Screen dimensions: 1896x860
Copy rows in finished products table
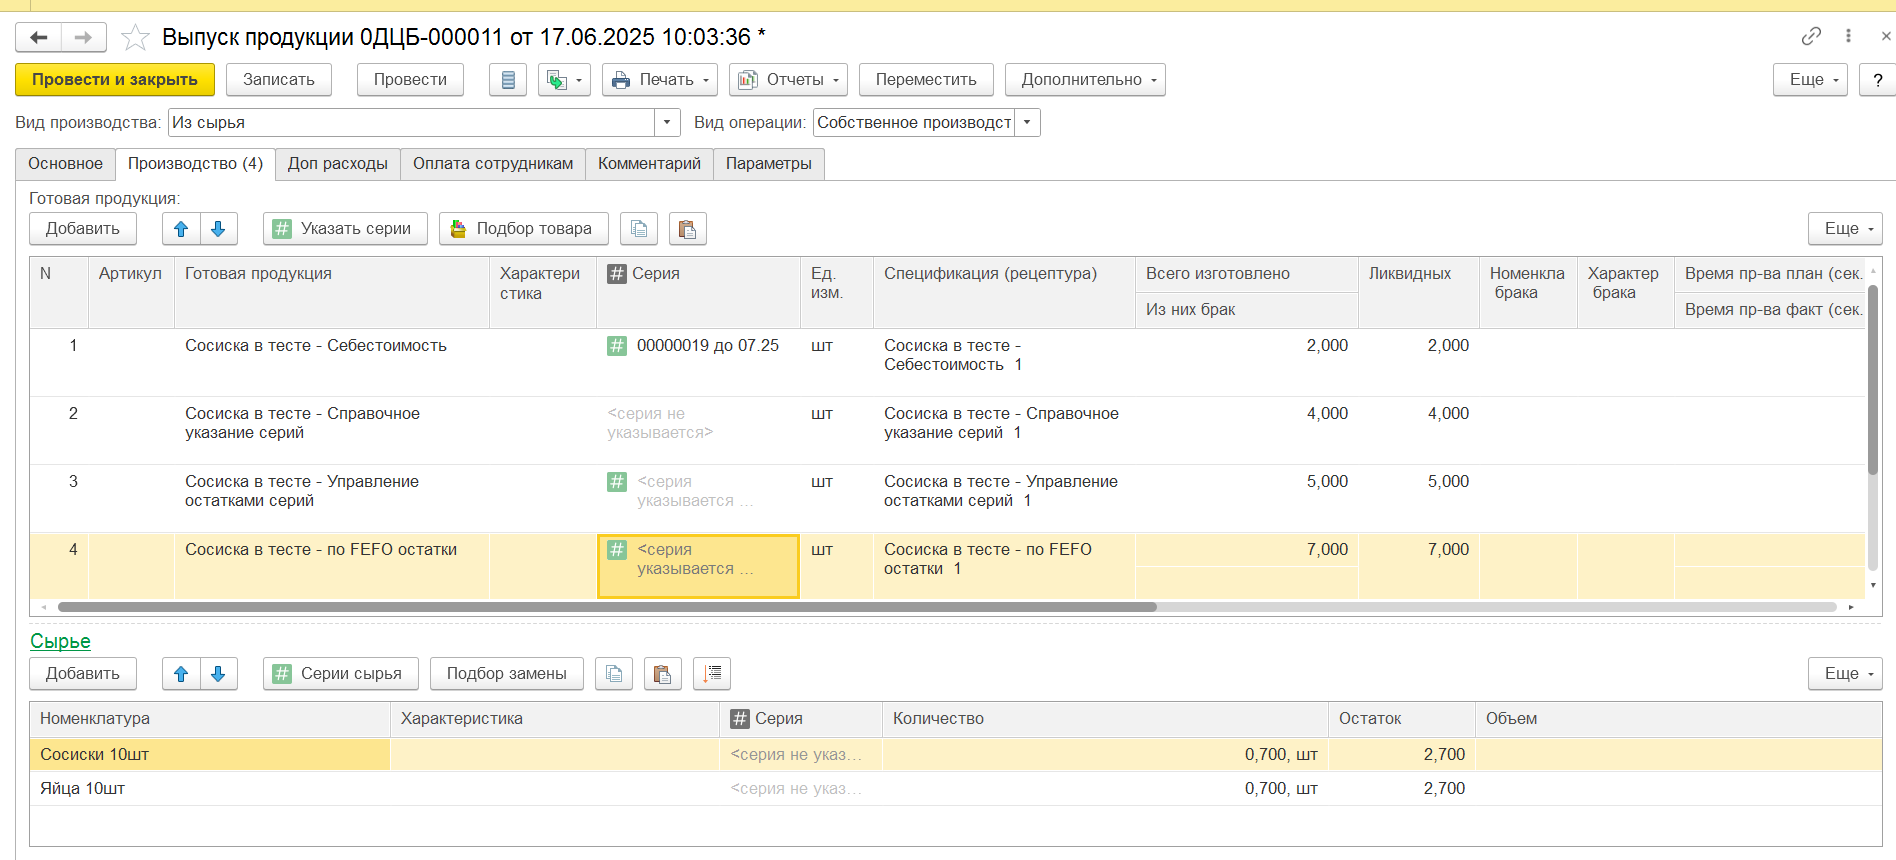(639, 229)
